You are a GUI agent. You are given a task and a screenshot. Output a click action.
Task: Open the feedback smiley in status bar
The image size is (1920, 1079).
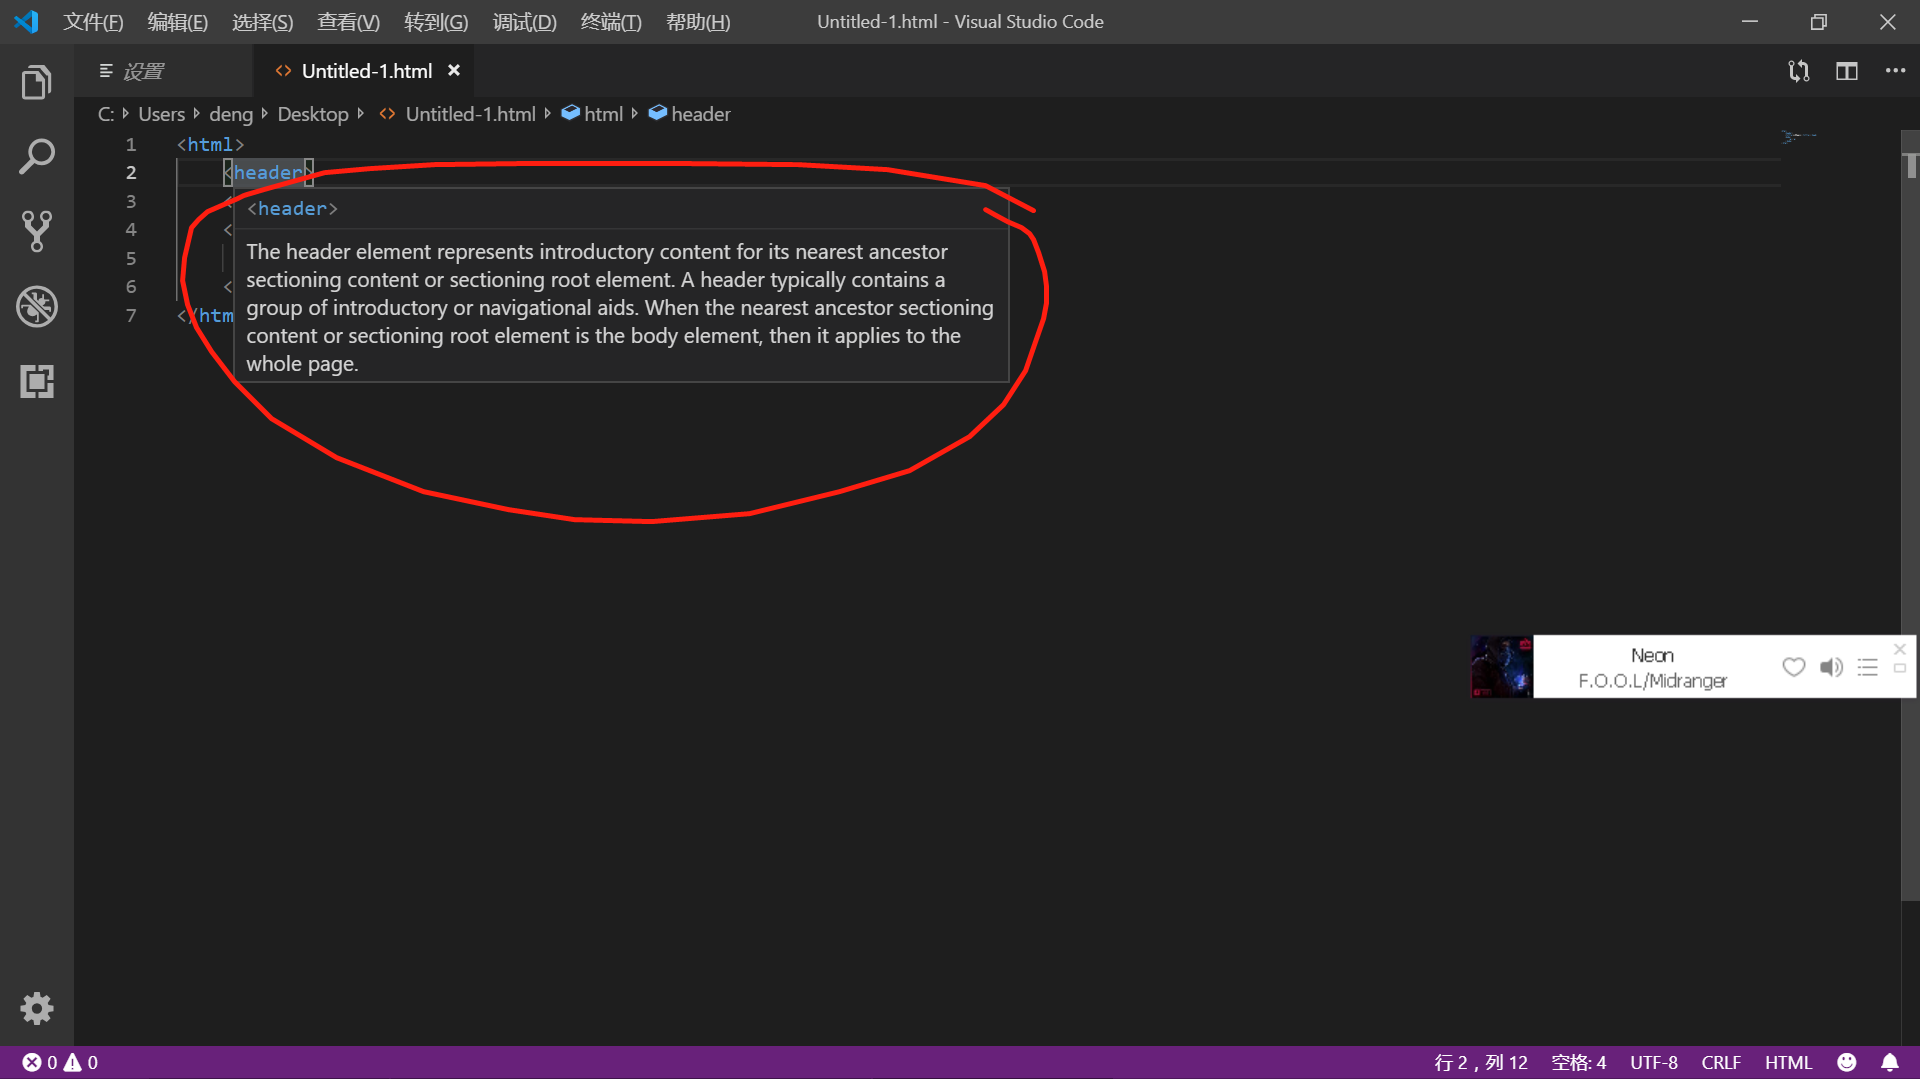pos(1847,1062)
